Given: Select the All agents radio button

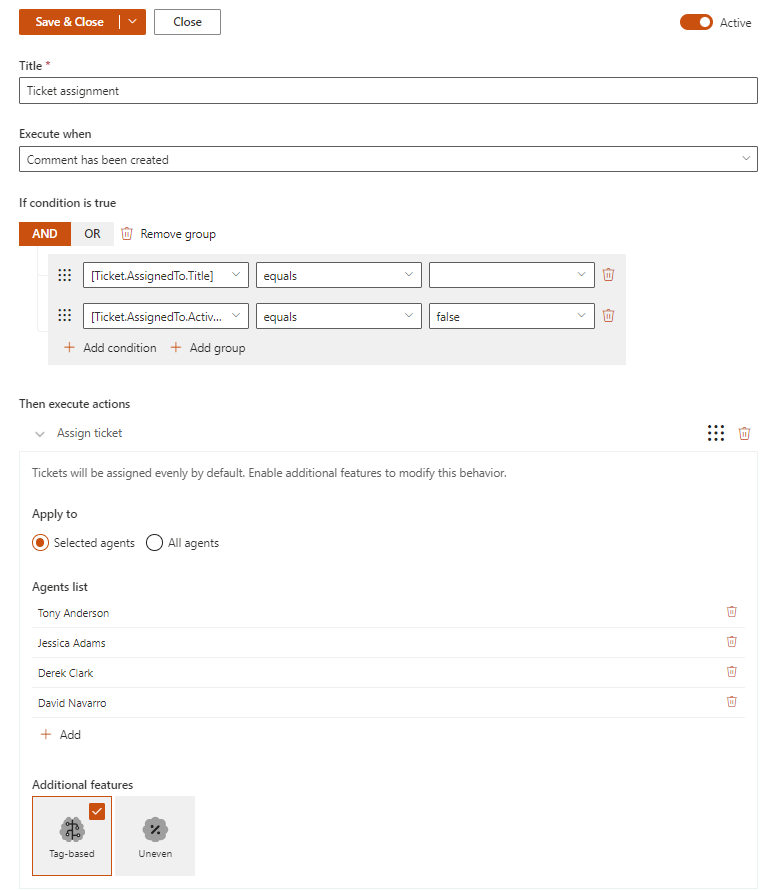Looking at the screenshot, I should point(154,543).
